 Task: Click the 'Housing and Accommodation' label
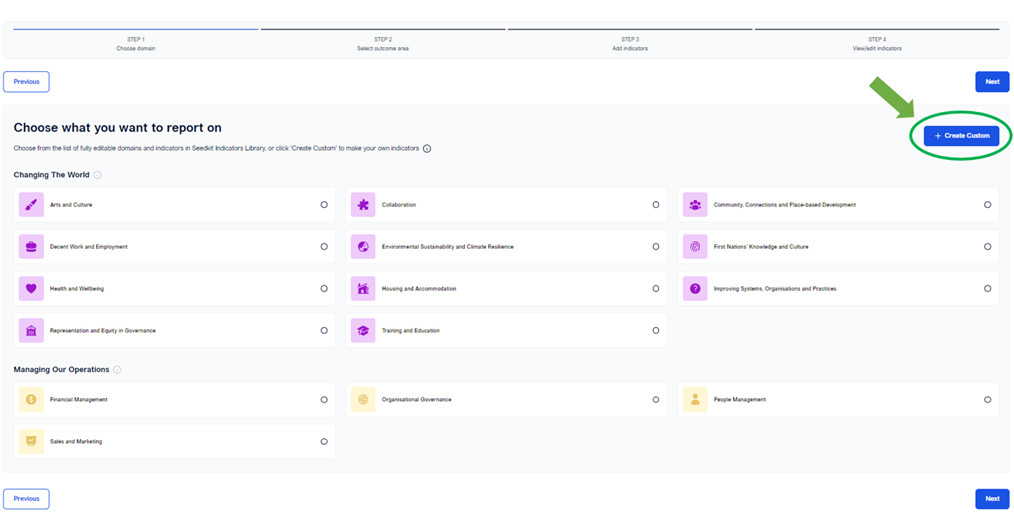point(419,289)
